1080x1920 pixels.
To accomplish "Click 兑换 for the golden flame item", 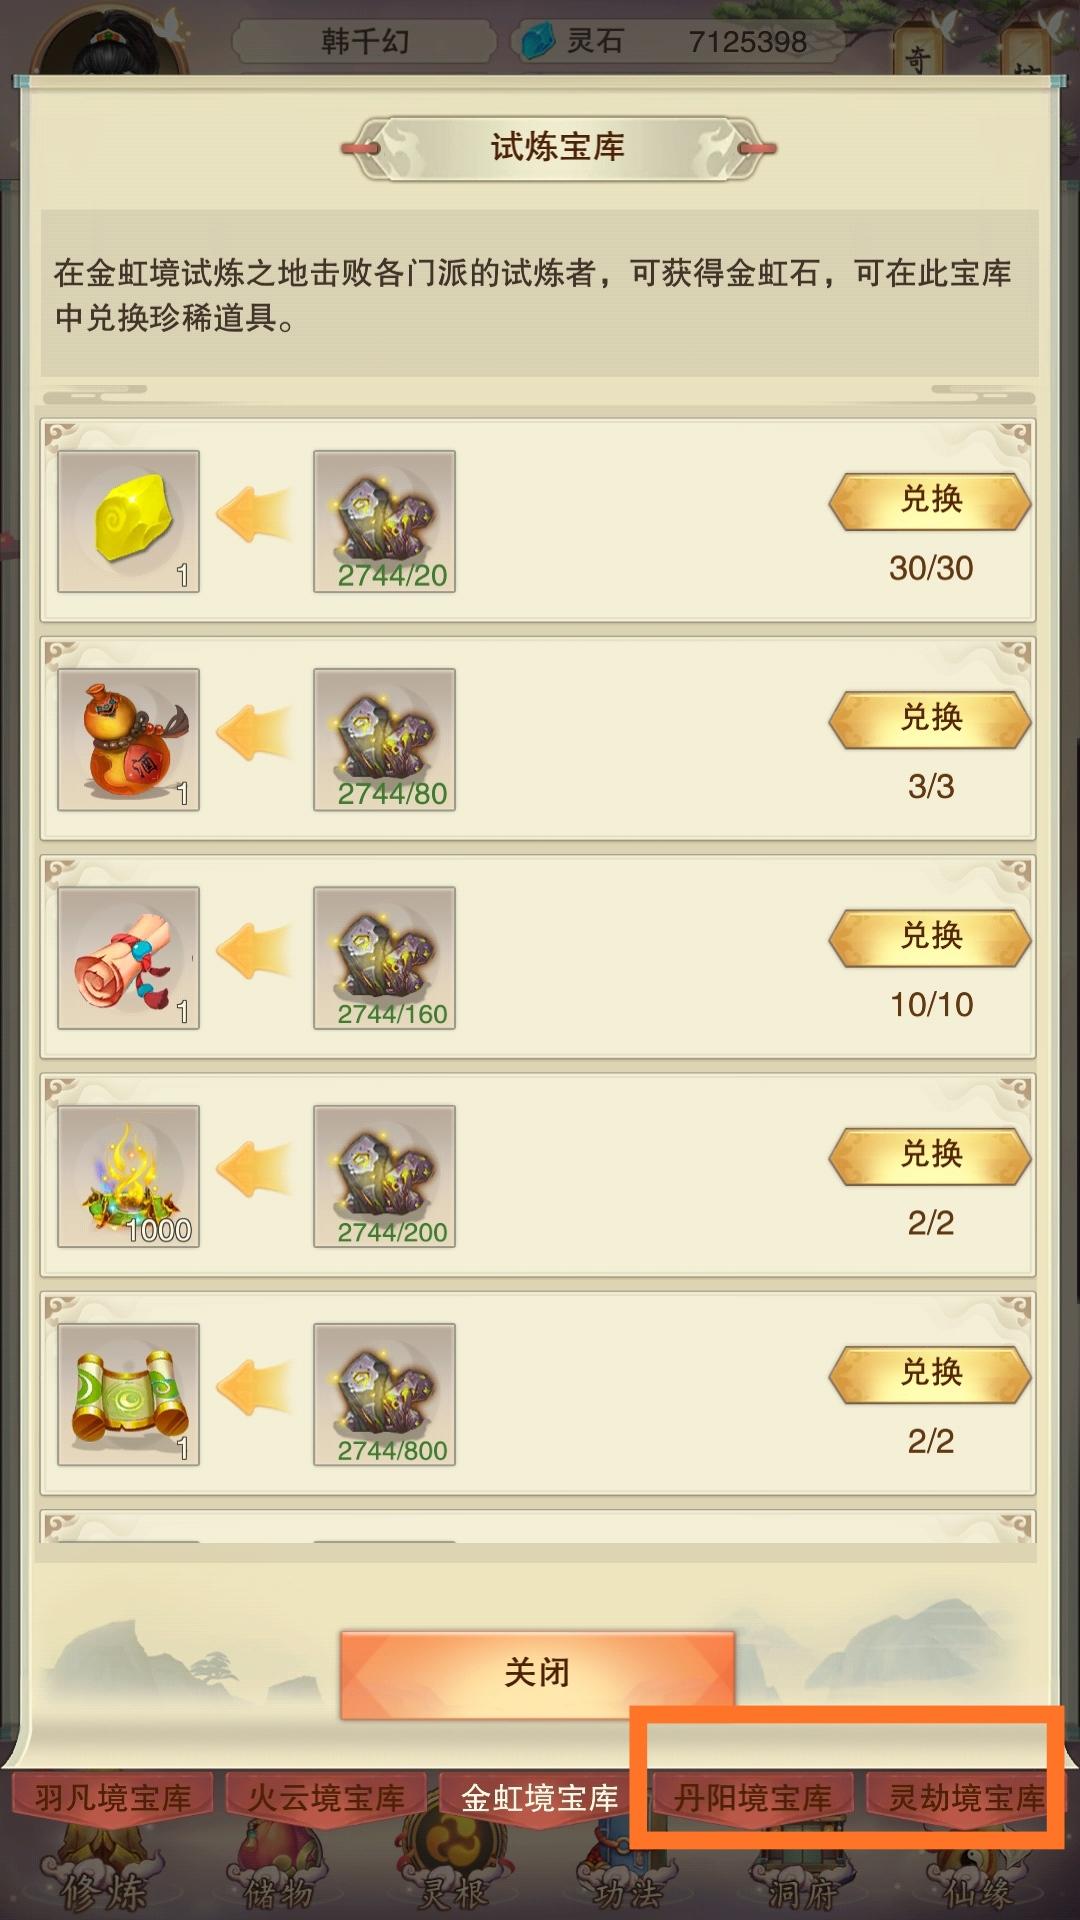I will point(930,1156).
